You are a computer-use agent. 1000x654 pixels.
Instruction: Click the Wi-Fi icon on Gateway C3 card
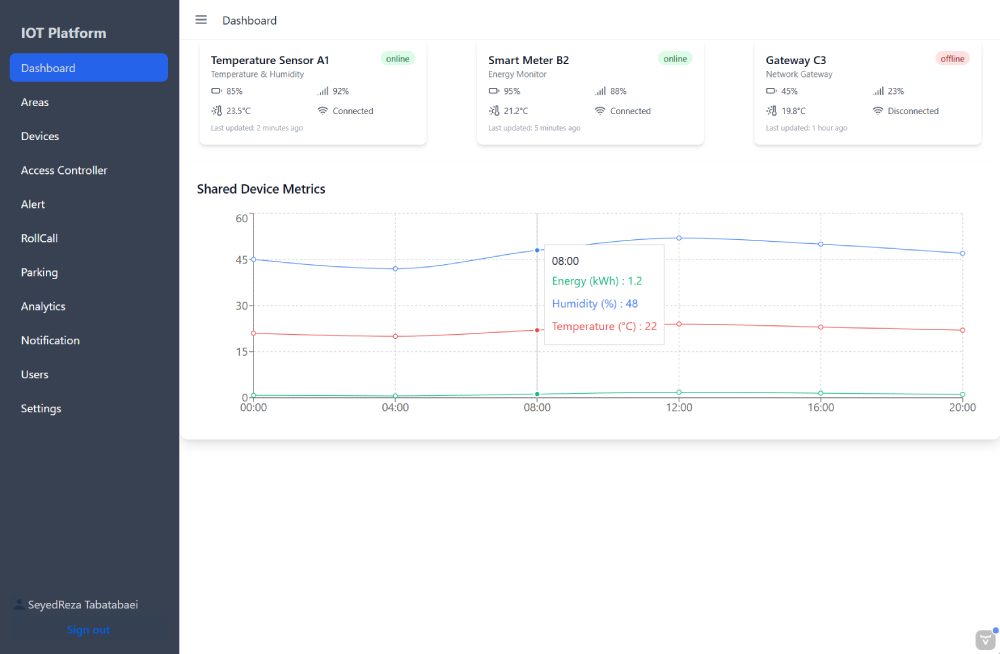pos(878,111)
